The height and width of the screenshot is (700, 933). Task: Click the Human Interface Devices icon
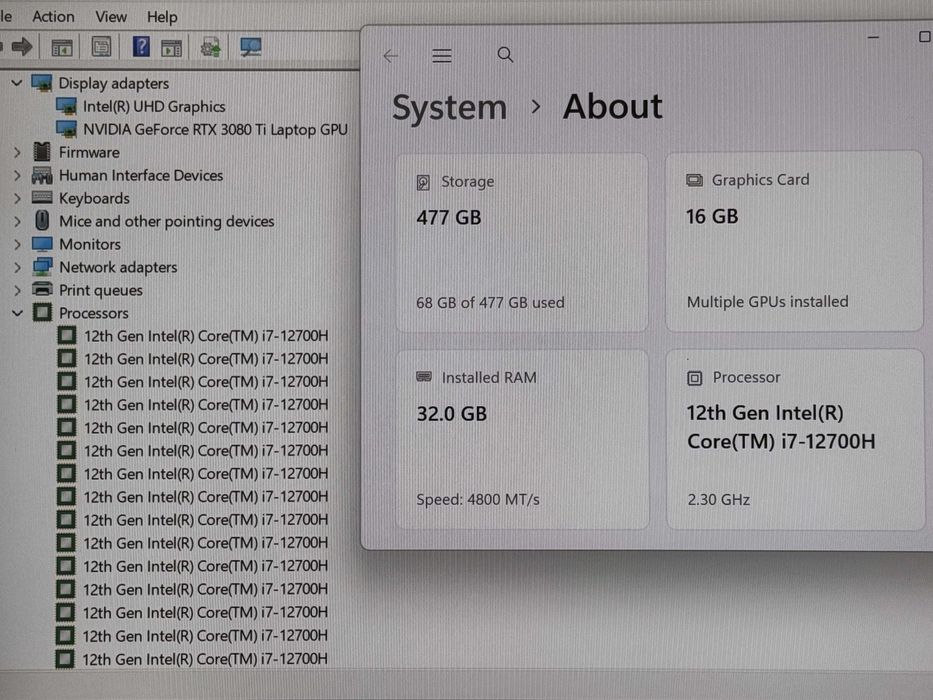[x=42, y=175]
